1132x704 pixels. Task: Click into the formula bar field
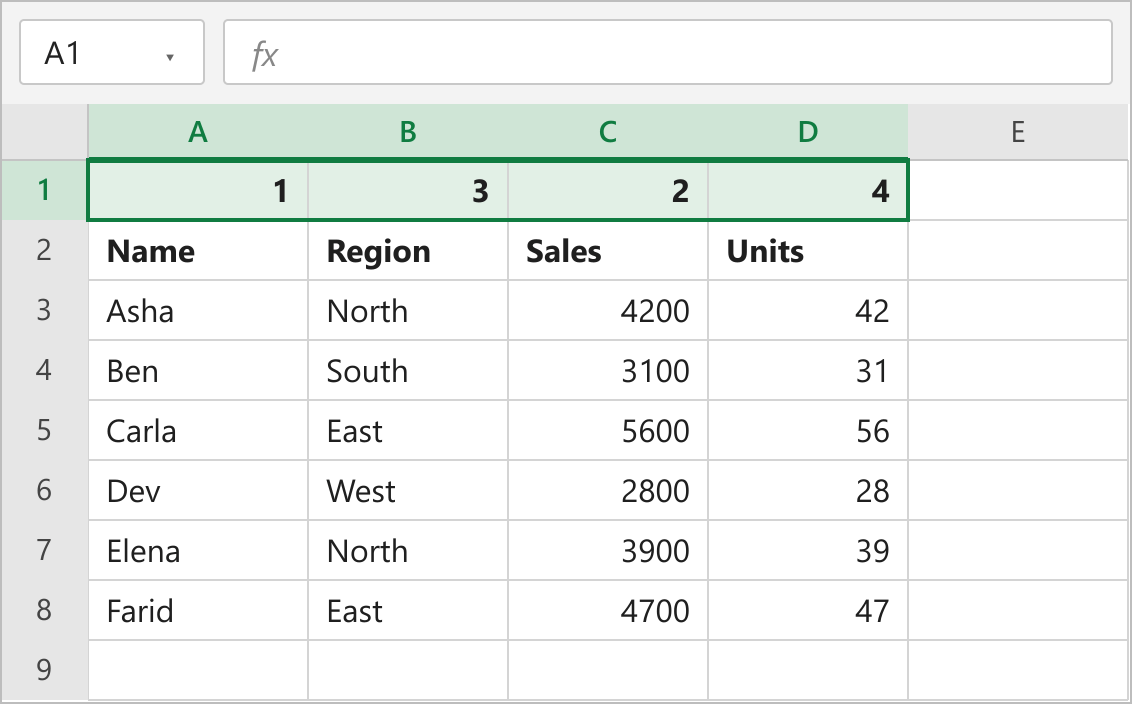(x=668, y=53)
